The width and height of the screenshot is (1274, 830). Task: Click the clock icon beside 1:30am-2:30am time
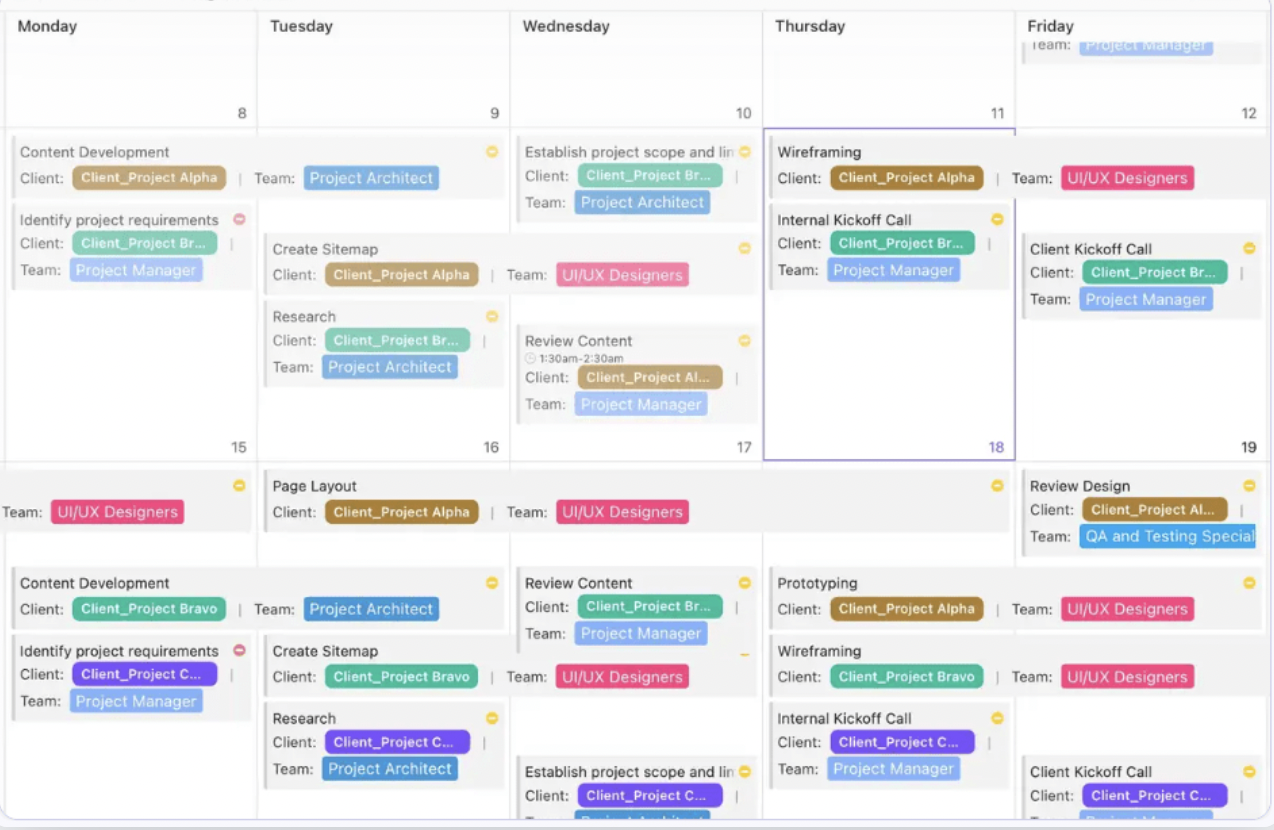point(530,358)
